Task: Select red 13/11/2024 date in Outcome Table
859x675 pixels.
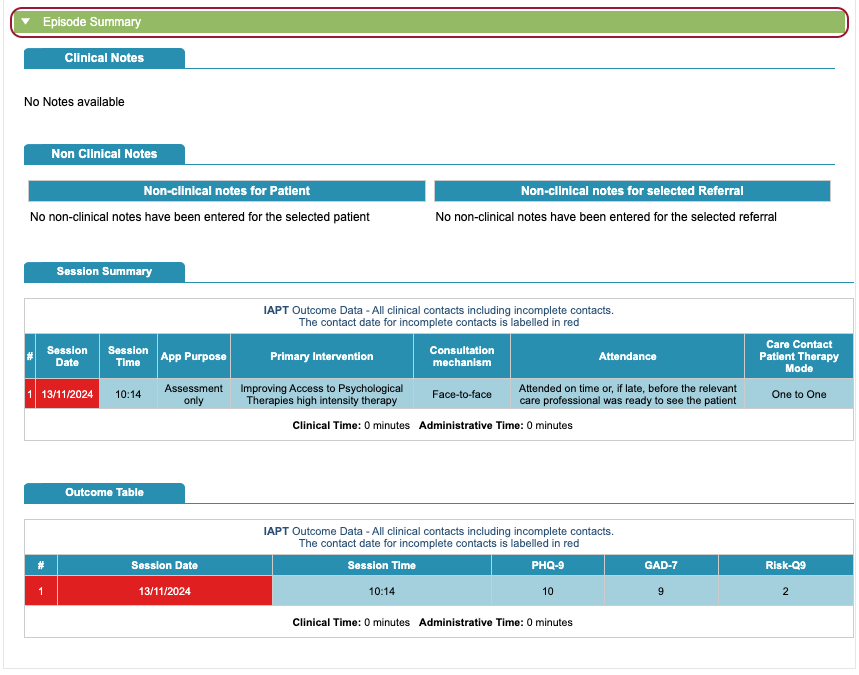Action: (x=165, y=591)
